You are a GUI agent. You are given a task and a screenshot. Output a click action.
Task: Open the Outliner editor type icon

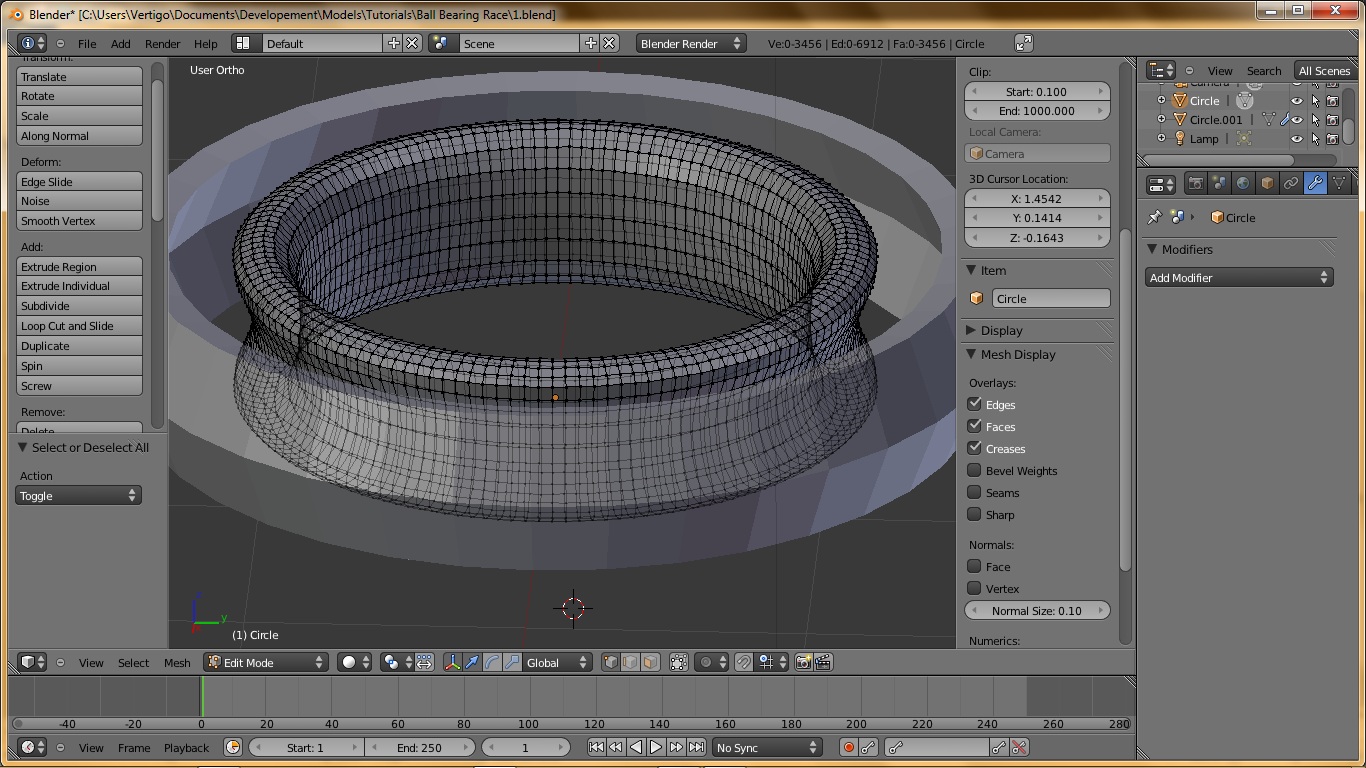[1161, 70]
